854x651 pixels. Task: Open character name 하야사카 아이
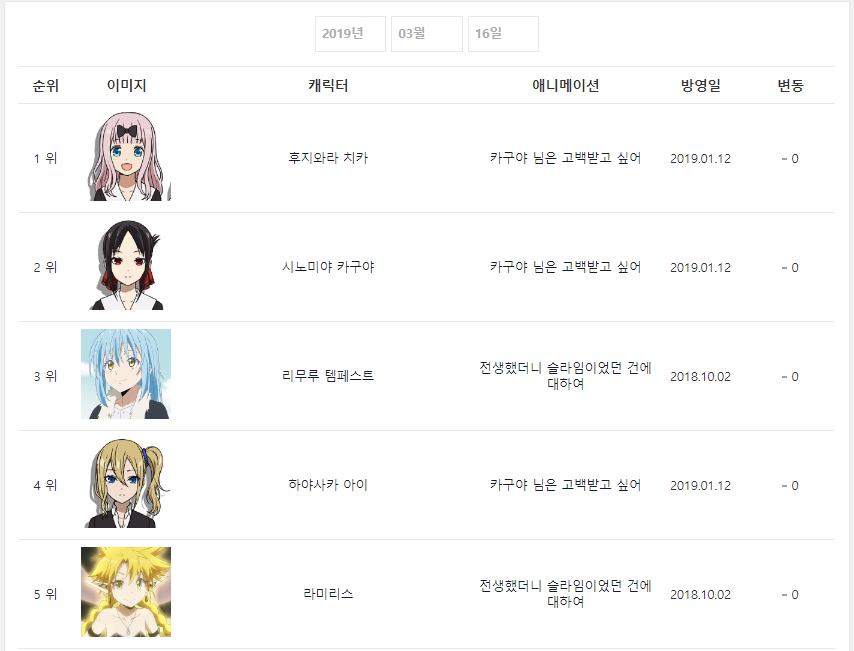coord(328,485)
